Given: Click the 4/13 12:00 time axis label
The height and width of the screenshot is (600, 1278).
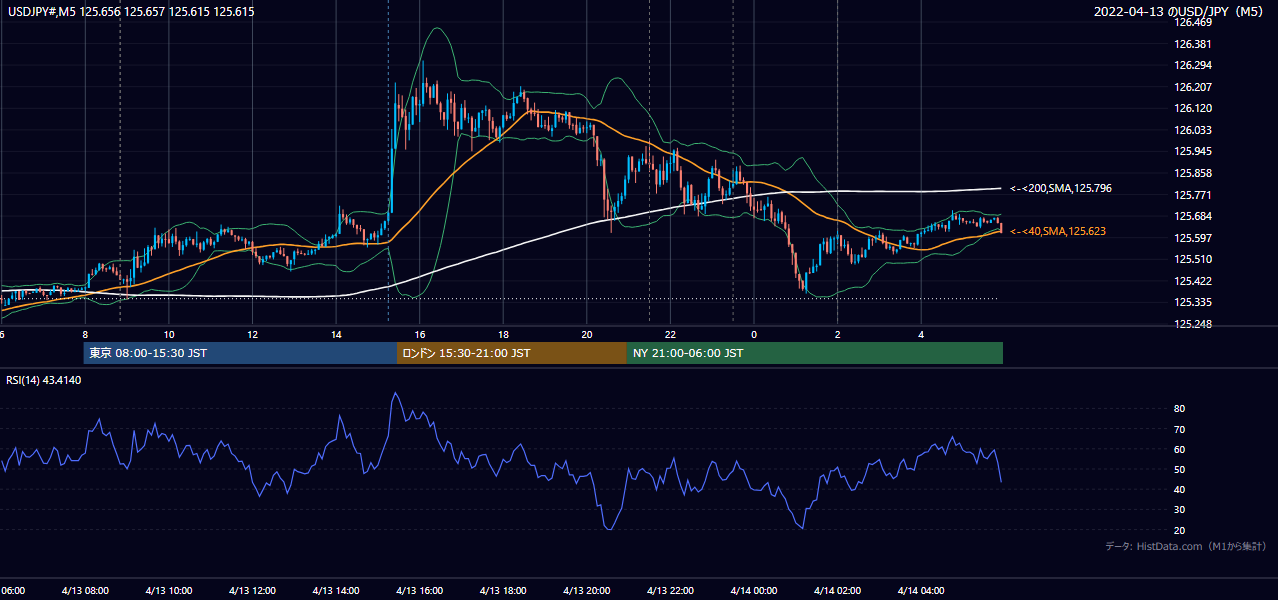Looking at the screenshot, I should tap(252, 590).
